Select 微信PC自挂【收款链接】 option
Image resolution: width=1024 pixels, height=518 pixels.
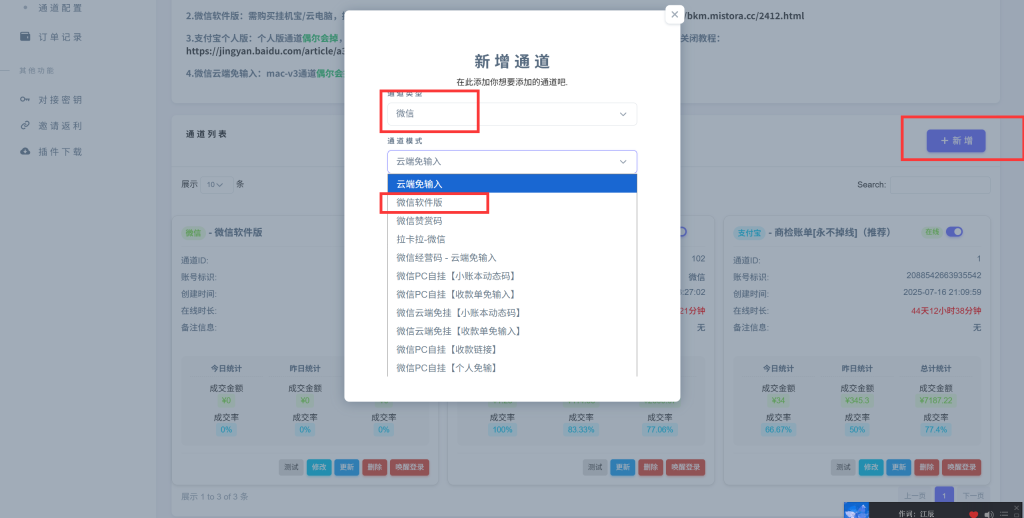click(x=512, y=349)
